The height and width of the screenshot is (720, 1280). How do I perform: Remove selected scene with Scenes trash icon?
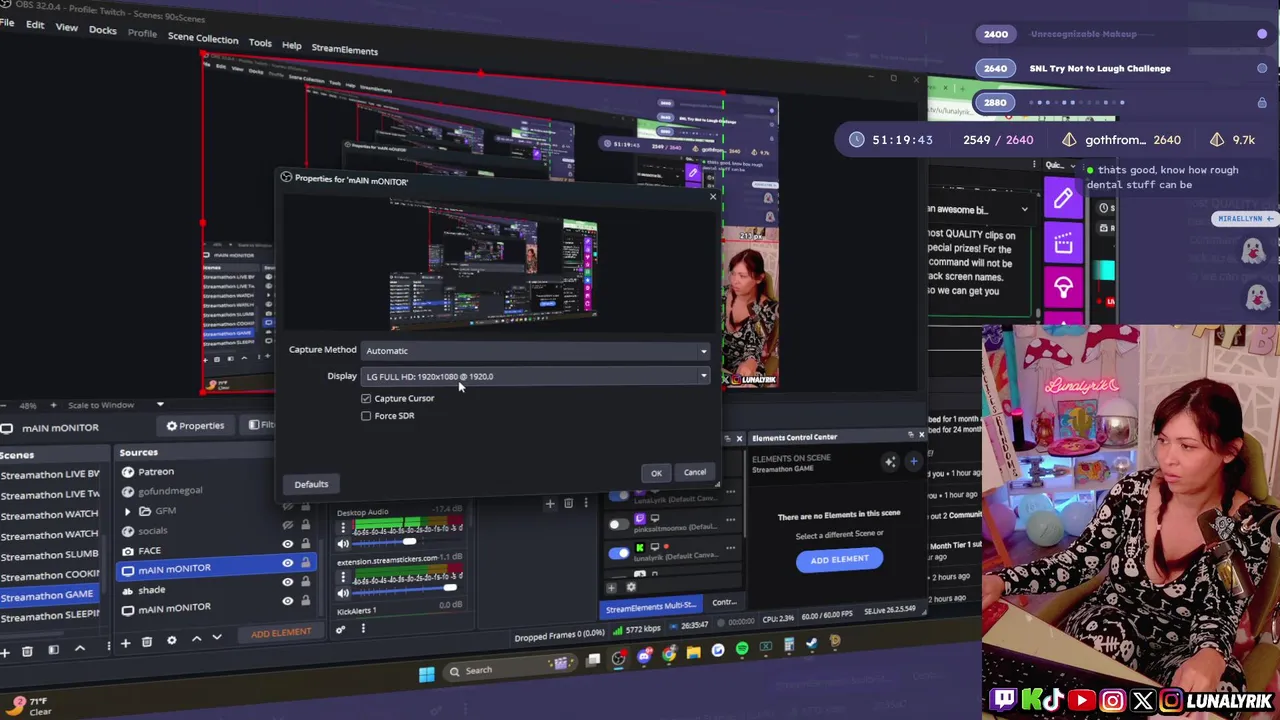[27, 651]
